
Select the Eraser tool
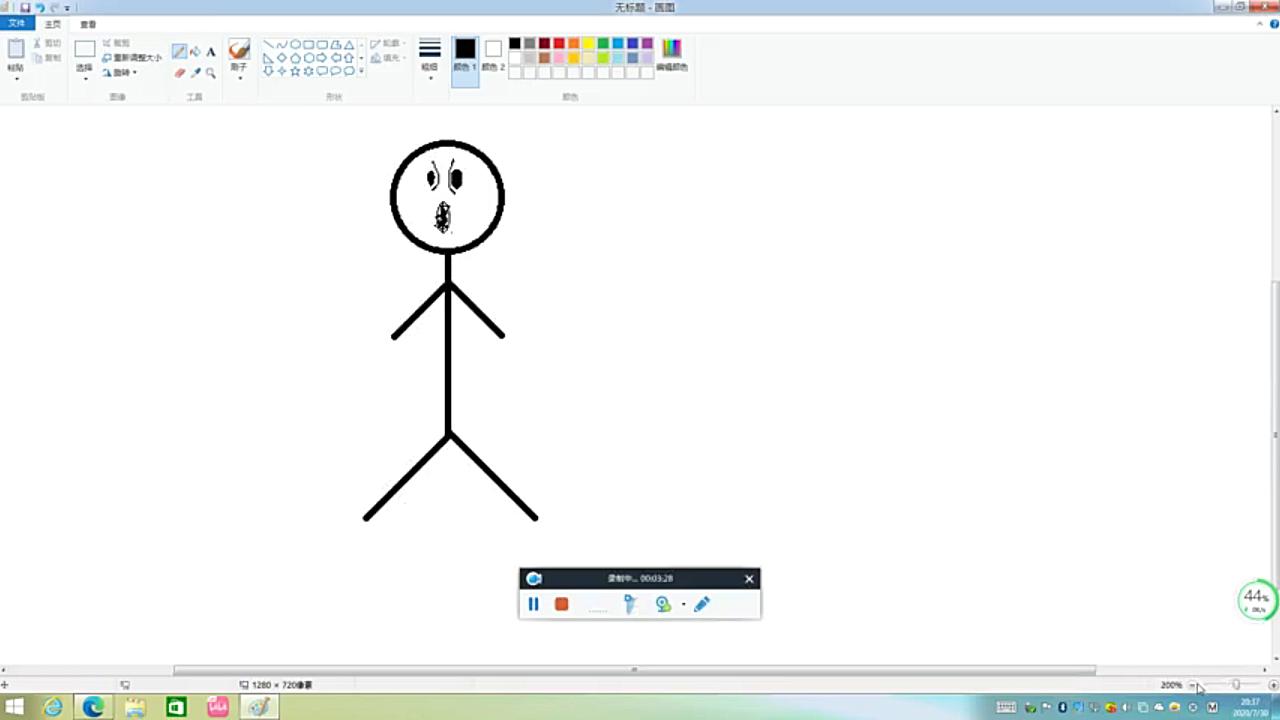[x=180, y=73]
